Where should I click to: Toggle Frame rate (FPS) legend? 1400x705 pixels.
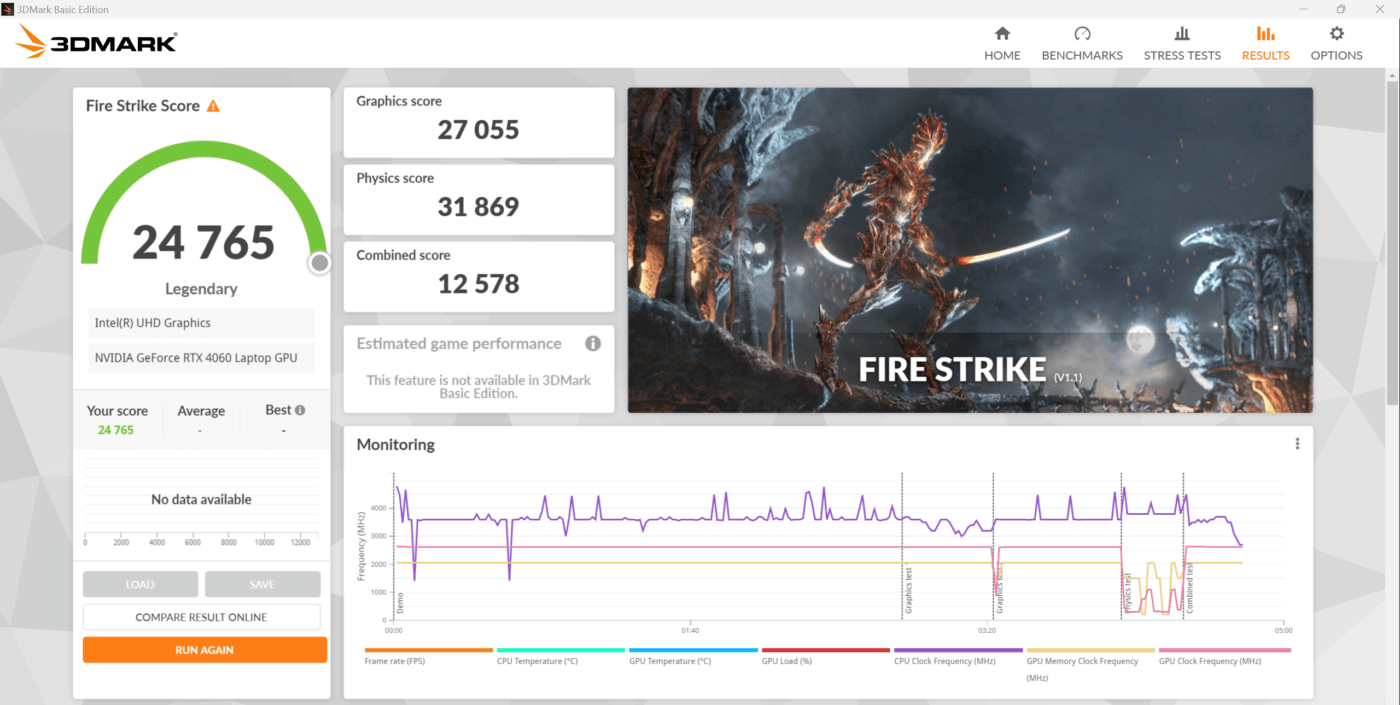click(428, 656)
